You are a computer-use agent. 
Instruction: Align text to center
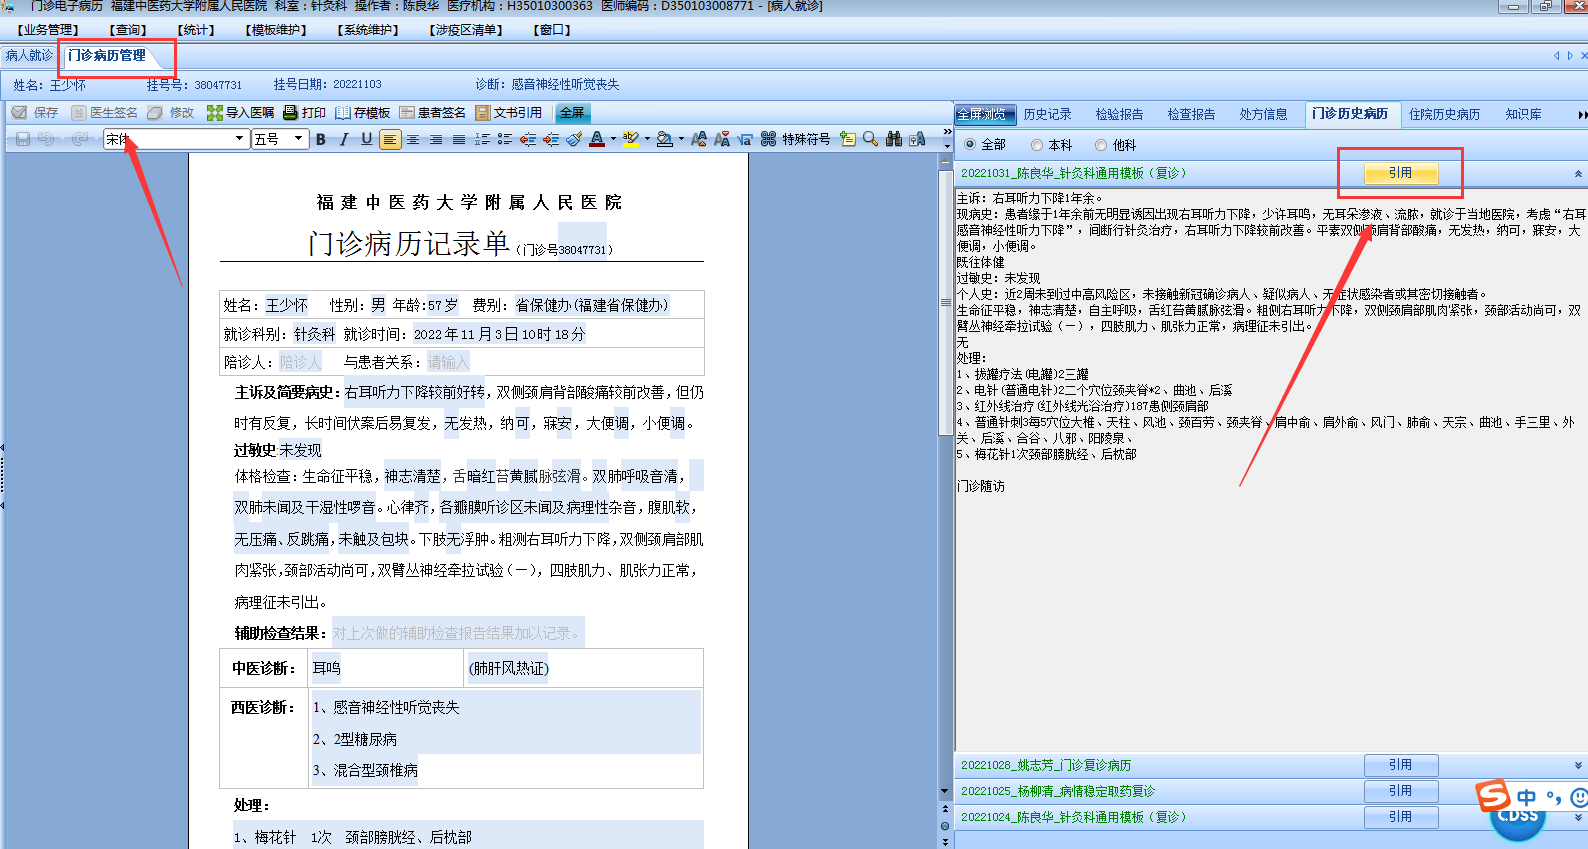(x=413, y=139)
